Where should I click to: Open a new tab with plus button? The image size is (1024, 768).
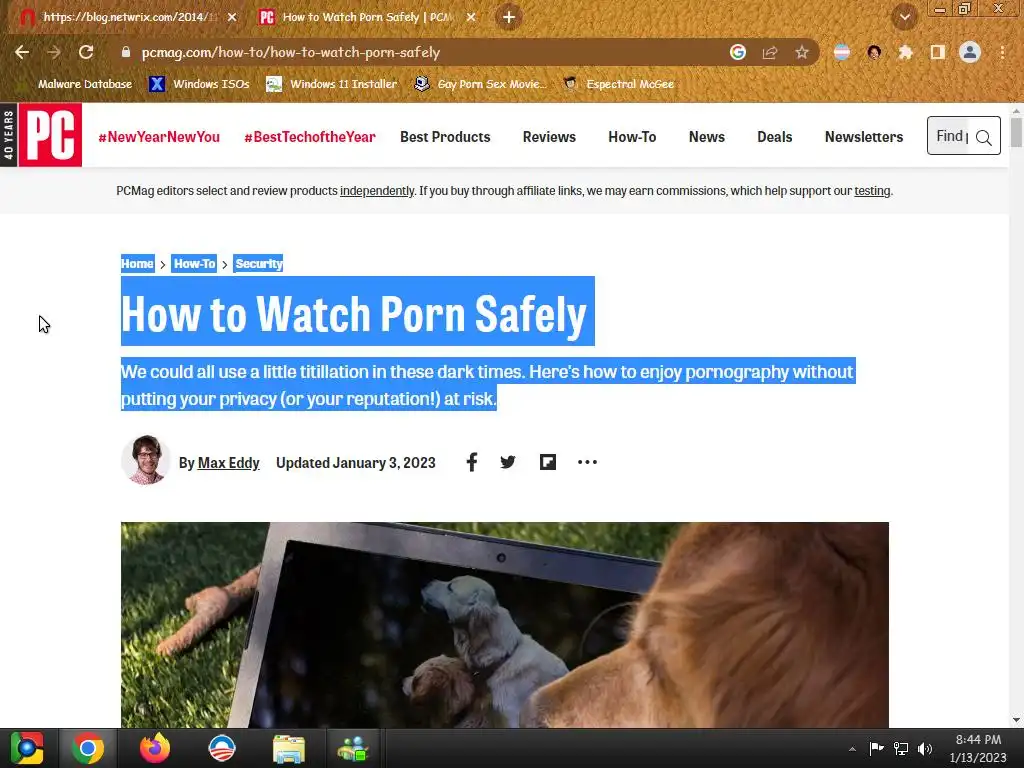pyautogui.click(x=509, y=17)
